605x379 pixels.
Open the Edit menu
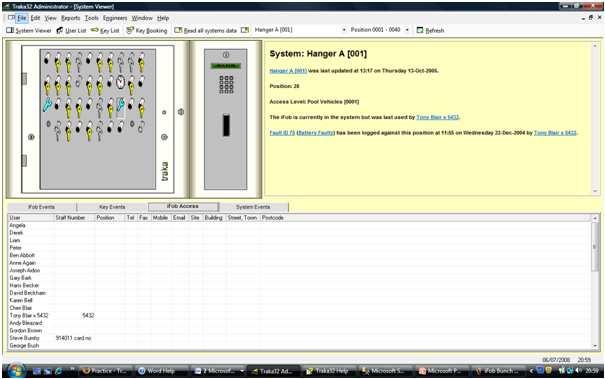(35, 18)
